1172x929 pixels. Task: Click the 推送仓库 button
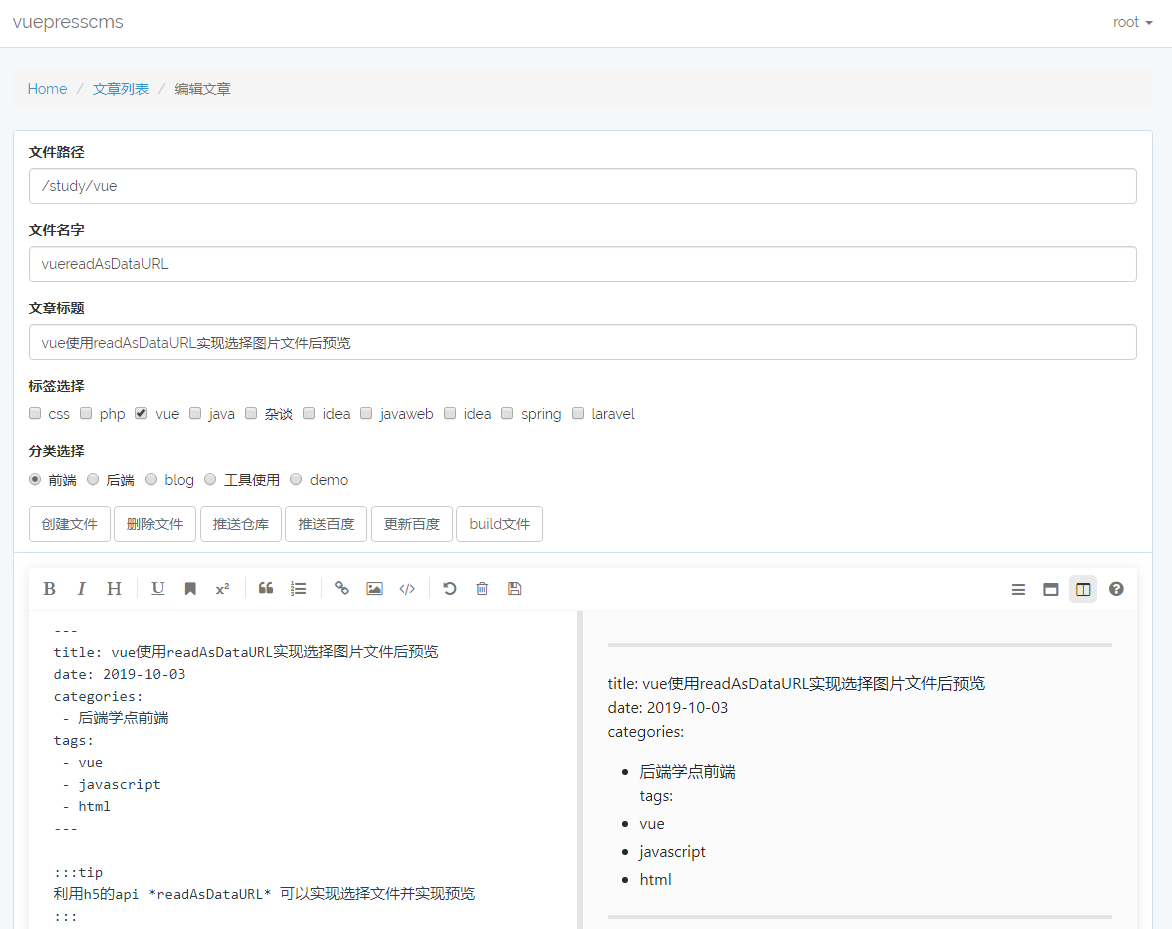click(241, 524)
